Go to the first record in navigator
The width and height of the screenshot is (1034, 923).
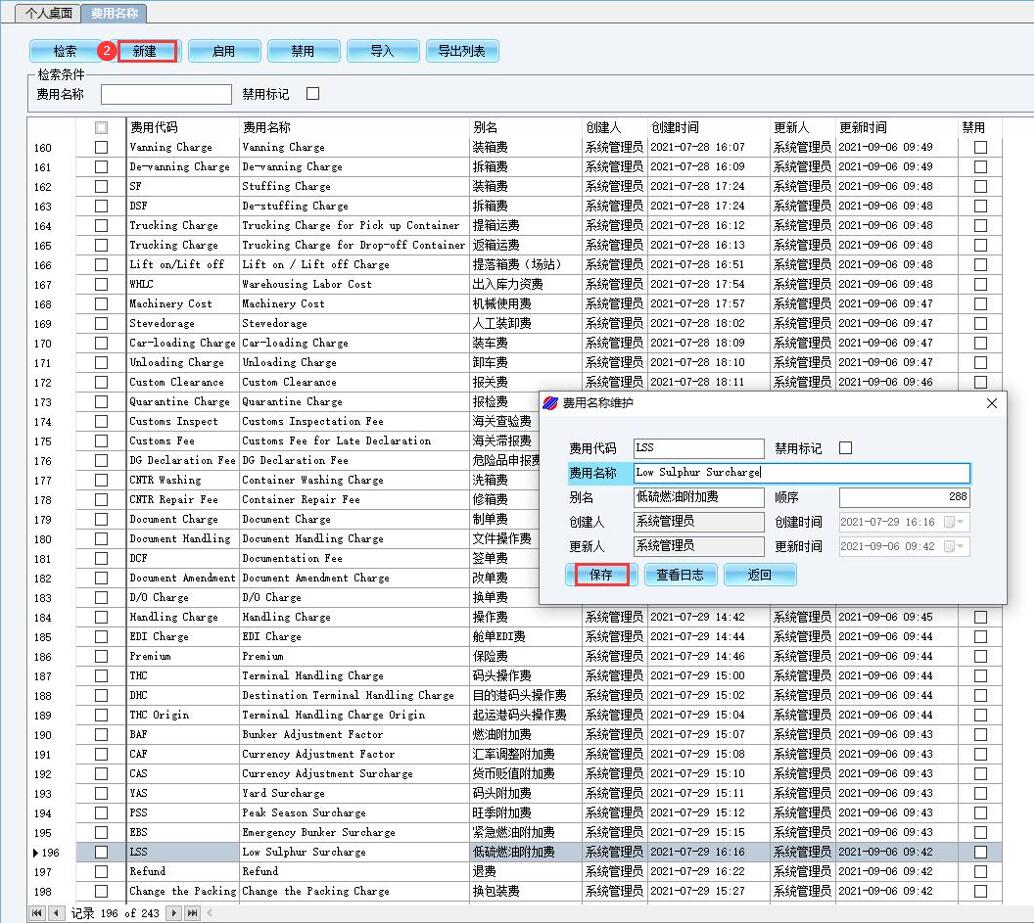[x=38, y=913]
